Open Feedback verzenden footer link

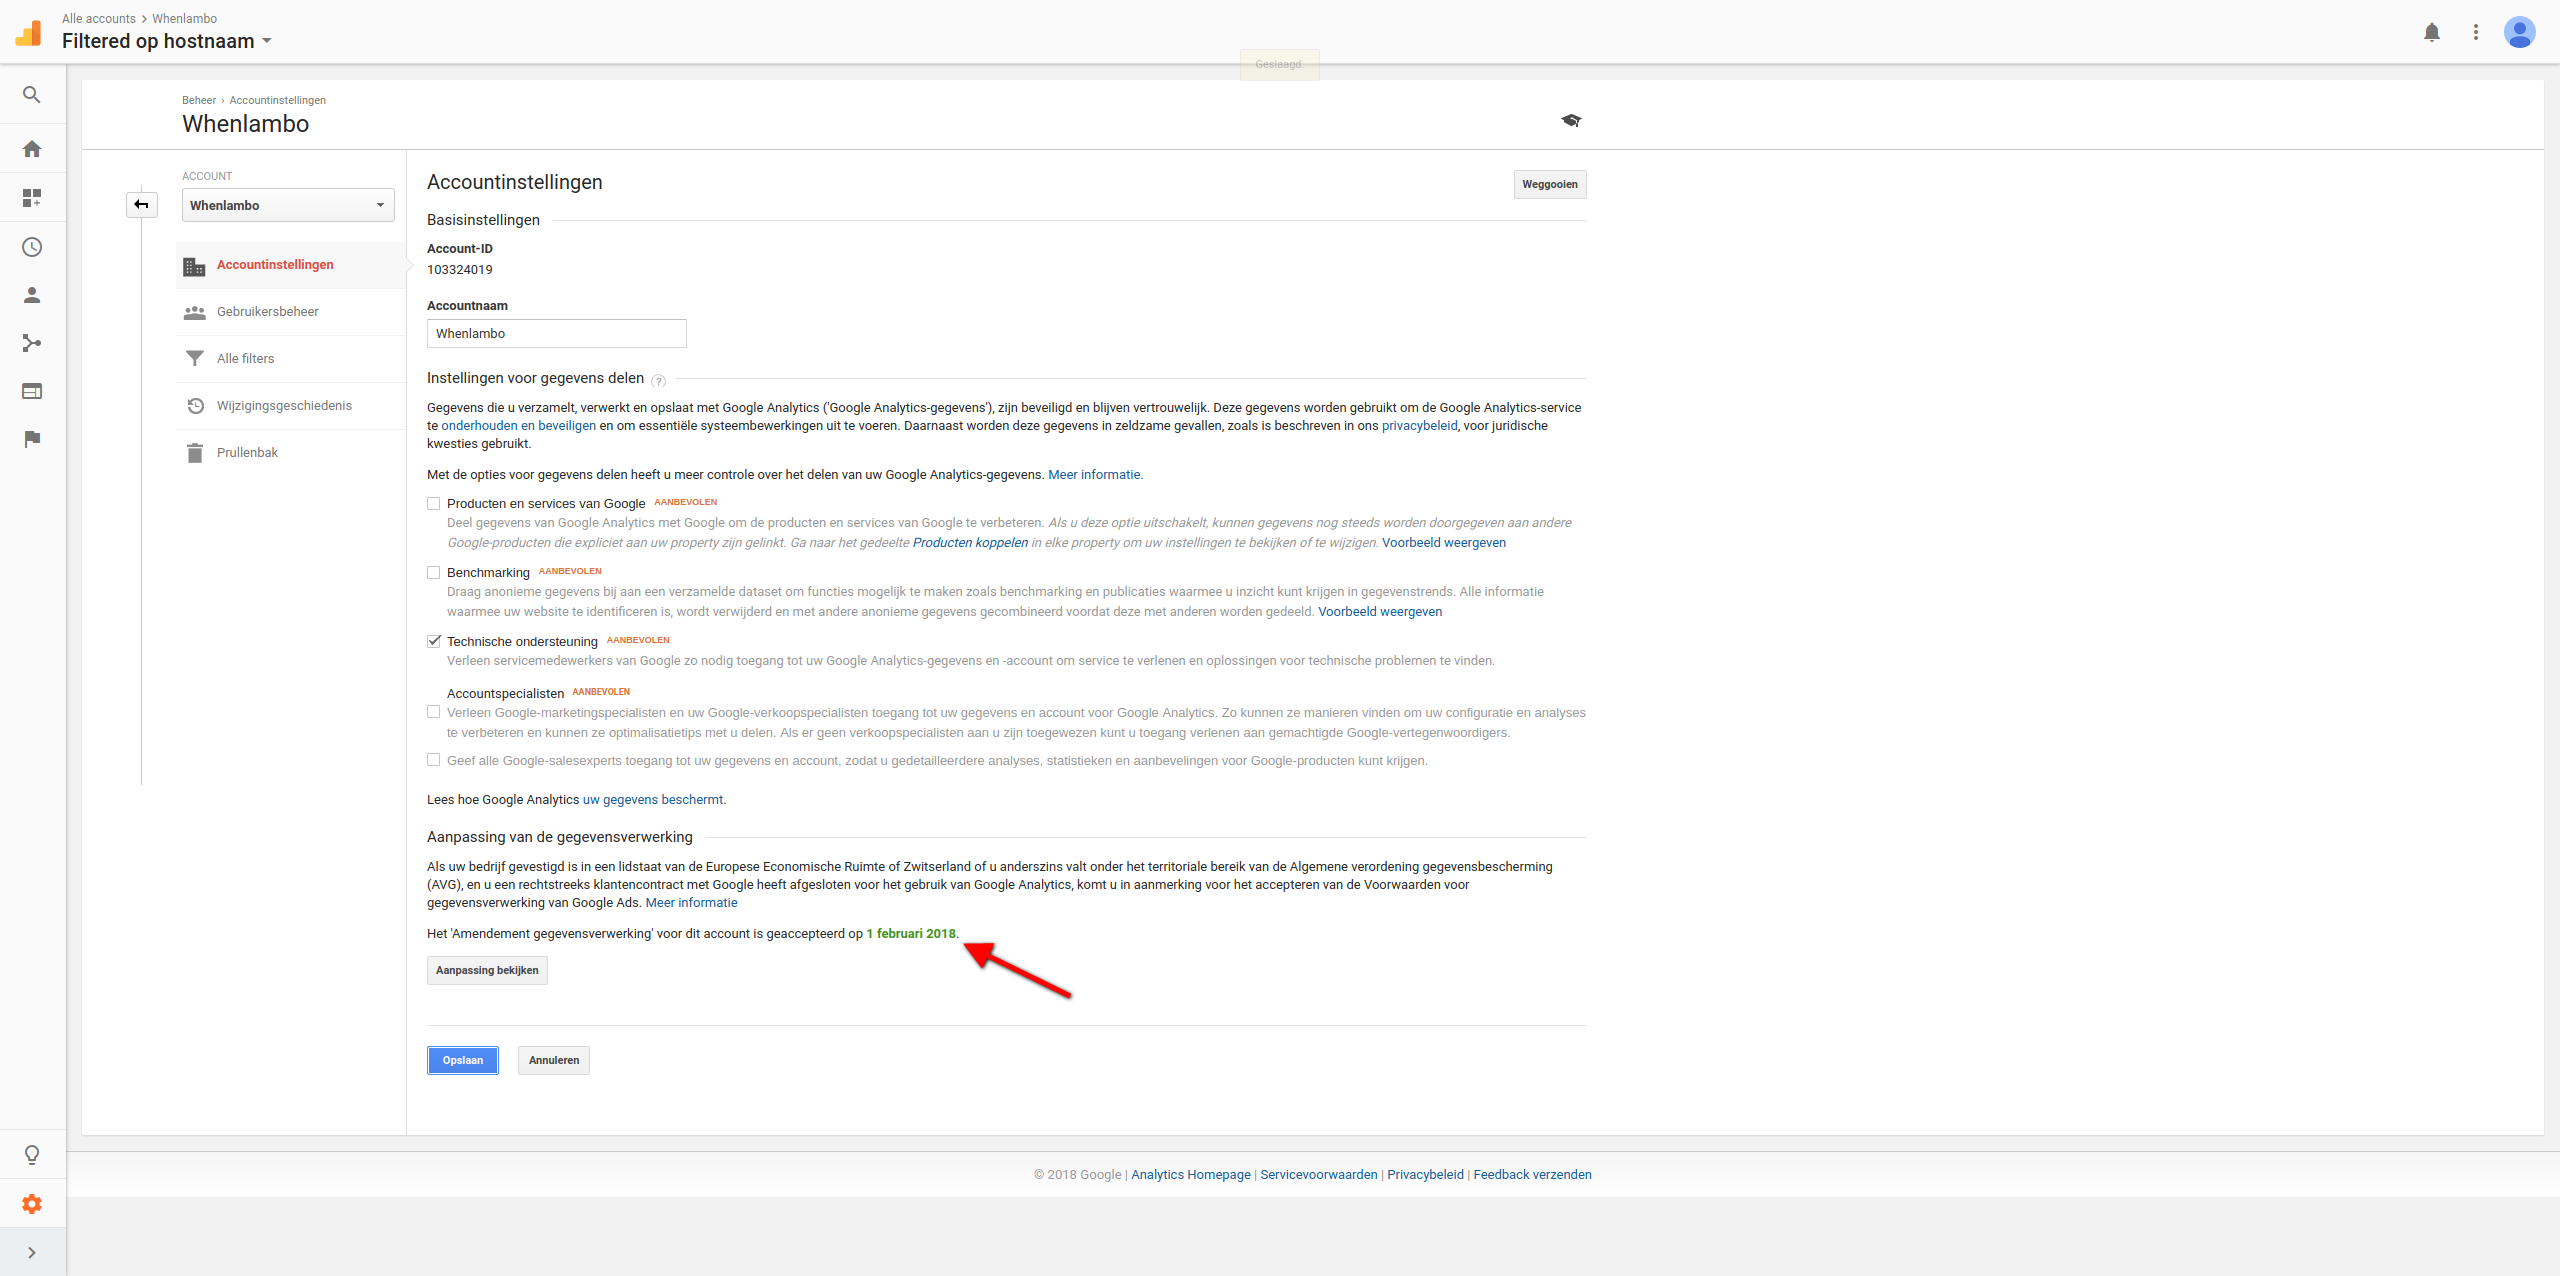coord(1532,1175)
